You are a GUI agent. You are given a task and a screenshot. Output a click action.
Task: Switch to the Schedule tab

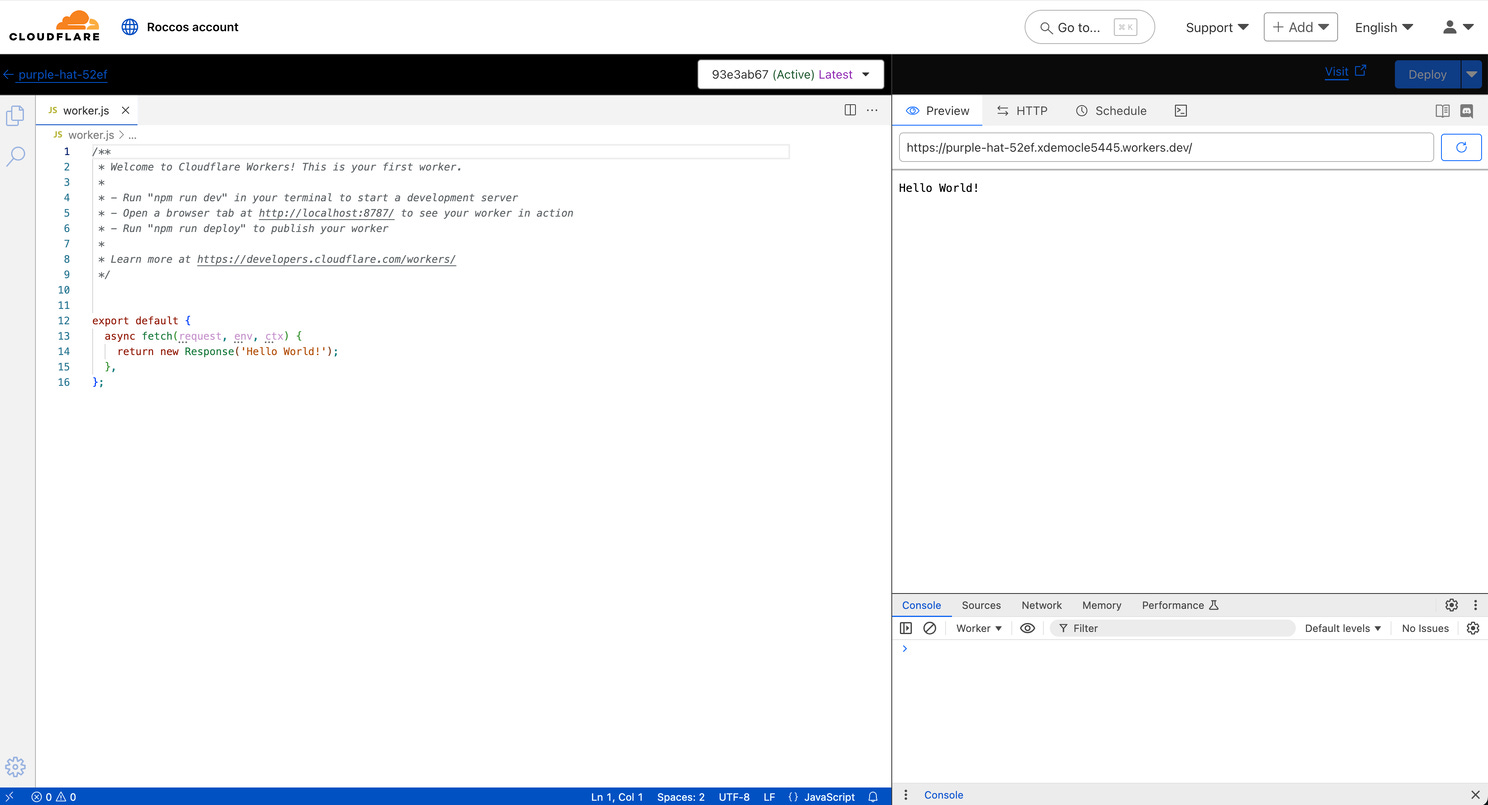(x=1111, y=111)
